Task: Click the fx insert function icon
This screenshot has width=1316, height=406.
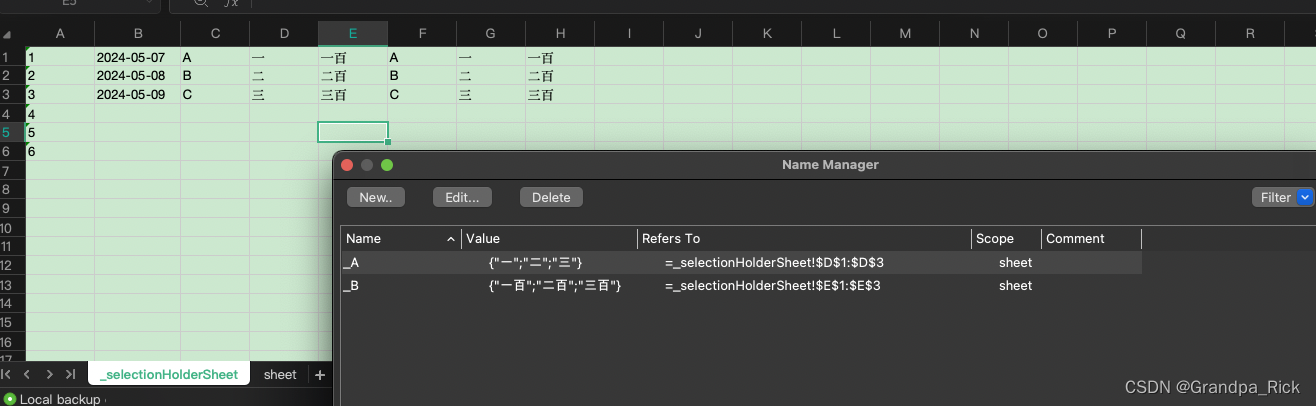Action: tap(230, 3)
